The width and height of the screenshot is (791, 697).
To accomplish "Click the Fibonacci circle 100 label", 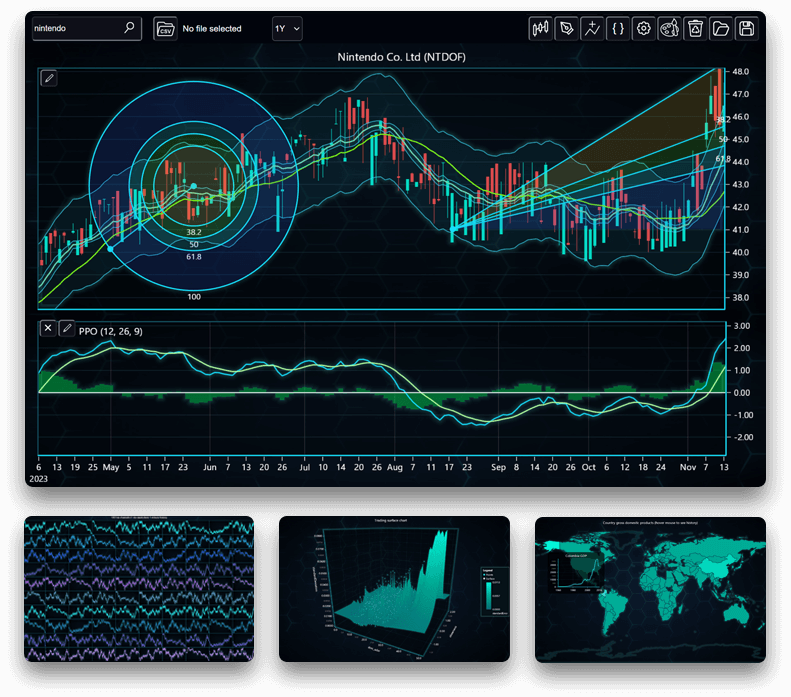I will (x=194, y=297).
